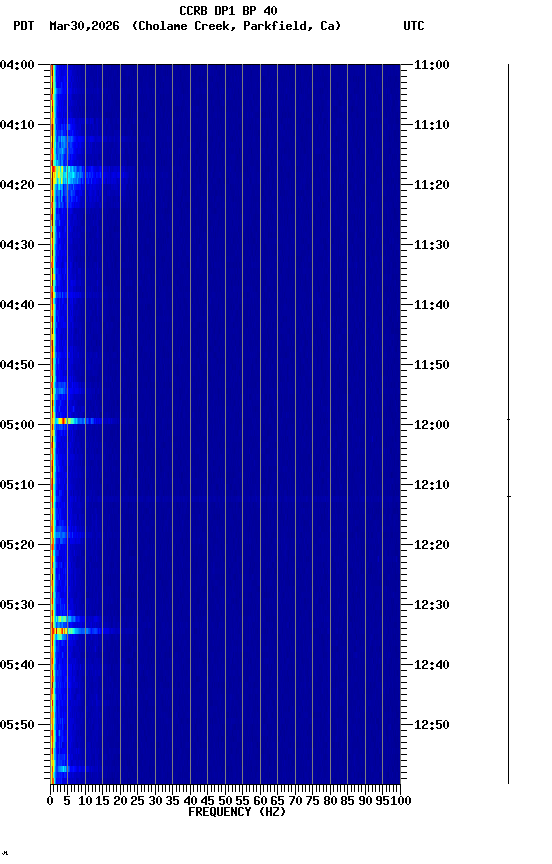The height and width of the screenshot is (864, 552).
Task: Click the UTC time label "11:10"
Action: tap(431, 125)
